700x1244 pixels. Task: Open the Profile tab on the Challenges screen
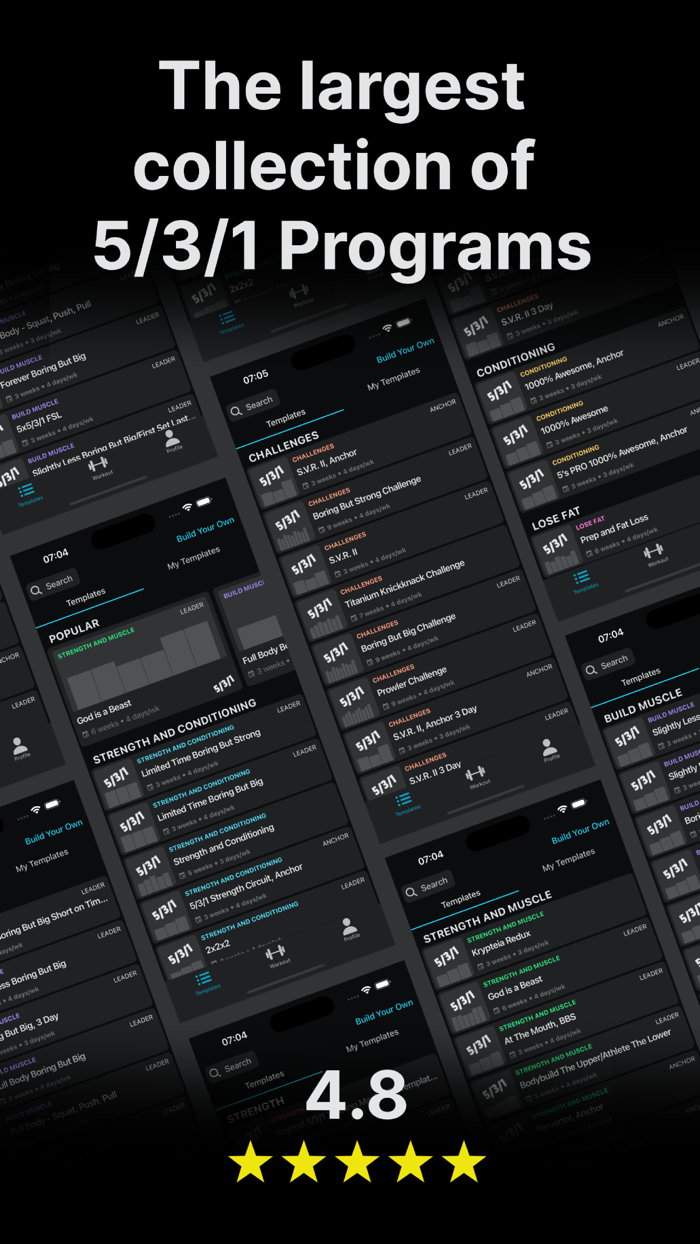click(x=548, y=750)
